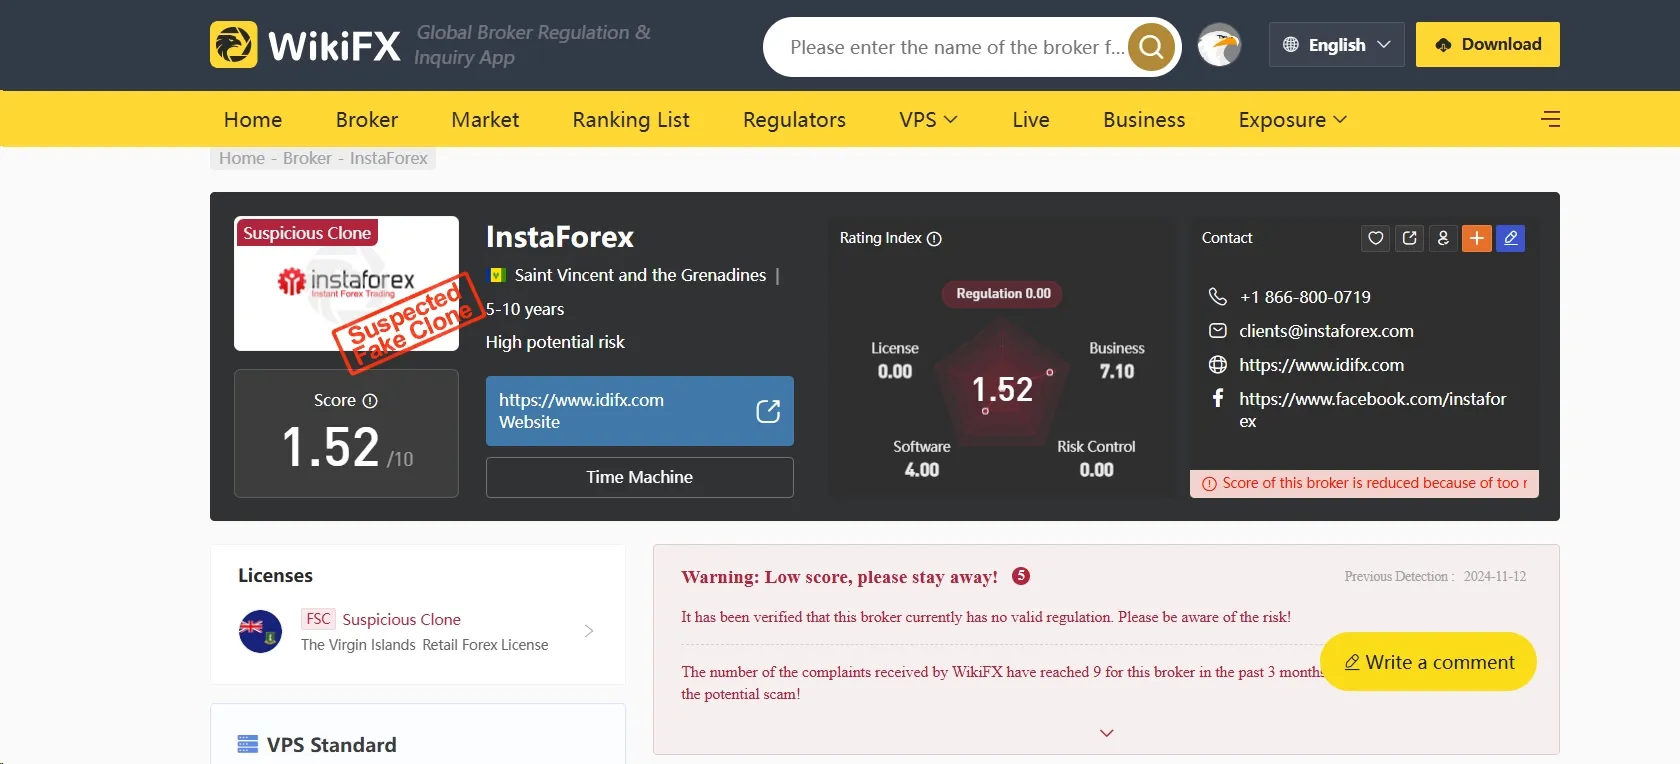This screenshot has height=764, width=1680.
Task: Click the 'High potential risk' text
Action: pos(555,342)
